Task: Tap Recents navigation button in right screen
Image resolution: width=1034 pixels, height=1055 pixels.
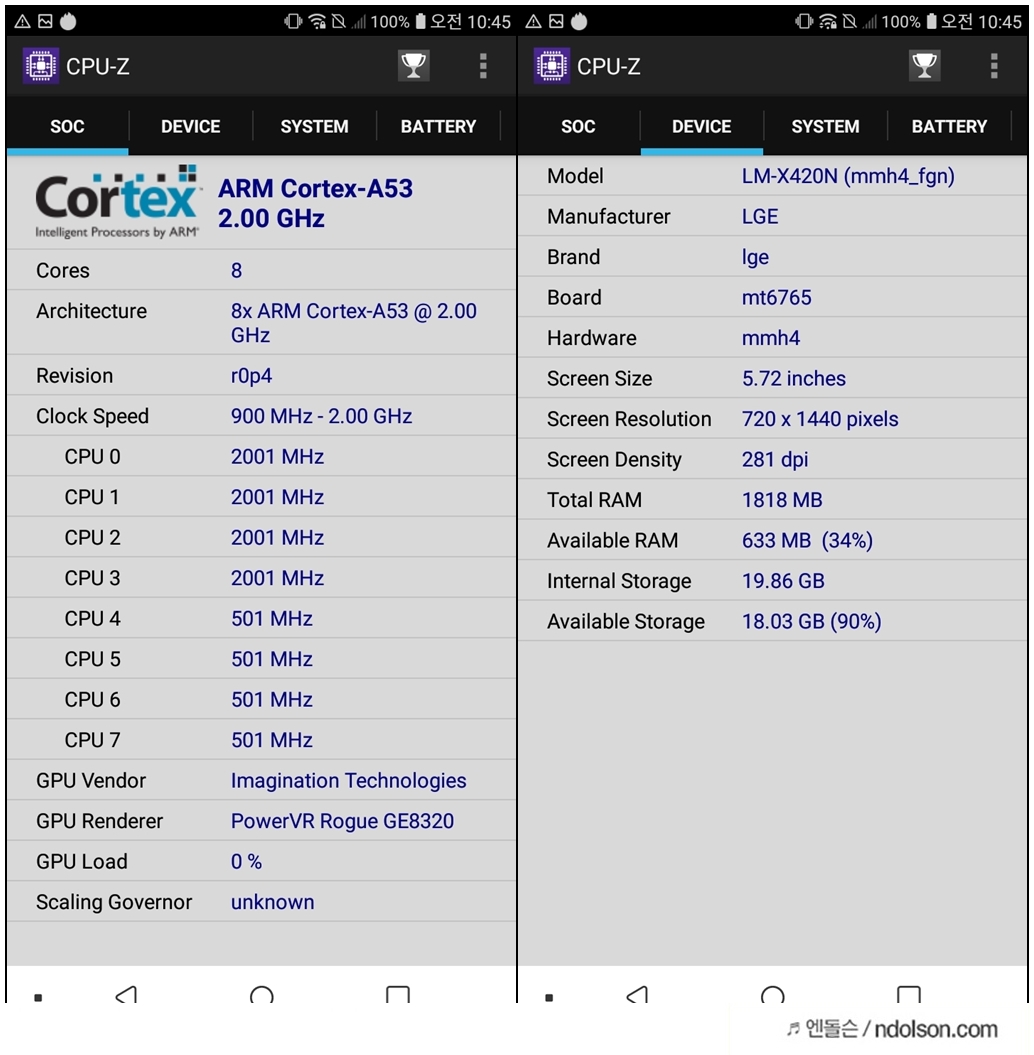Action: tap(909, 994)
